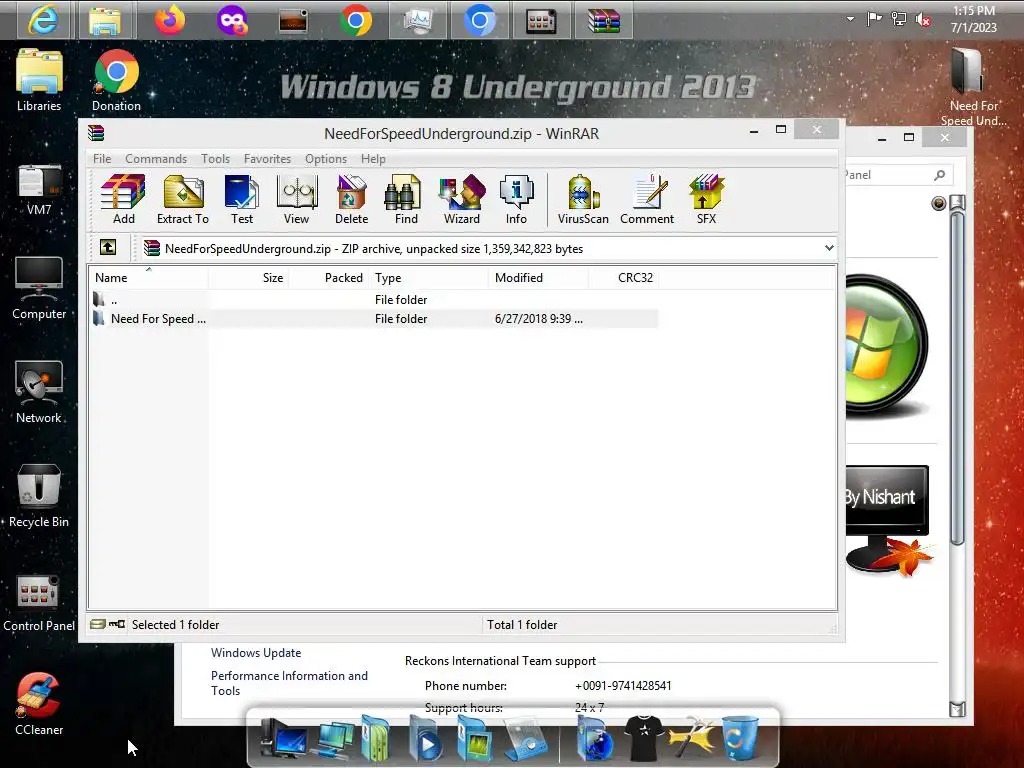1024x768 pixels.
Task: Click the background window's vertical scrollbar
Action: click(957, 377)
